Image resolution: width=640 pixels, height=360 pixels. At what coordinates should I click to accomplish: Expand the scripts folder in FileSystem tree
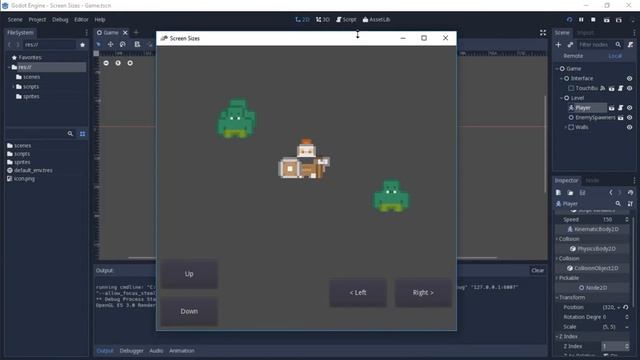(13, 87)
